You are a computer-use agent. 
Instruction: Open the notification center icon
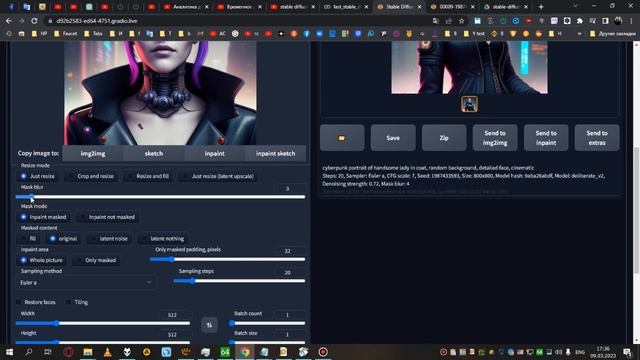click(627, 352)
